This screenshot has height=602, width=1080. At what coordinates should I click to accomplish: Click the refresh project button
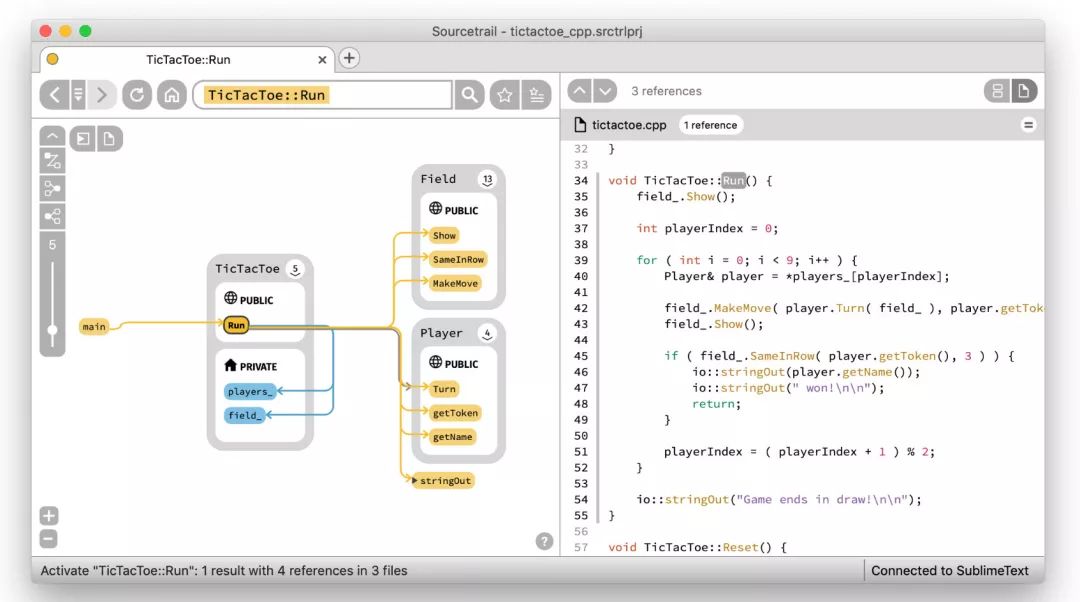[137, 94]
